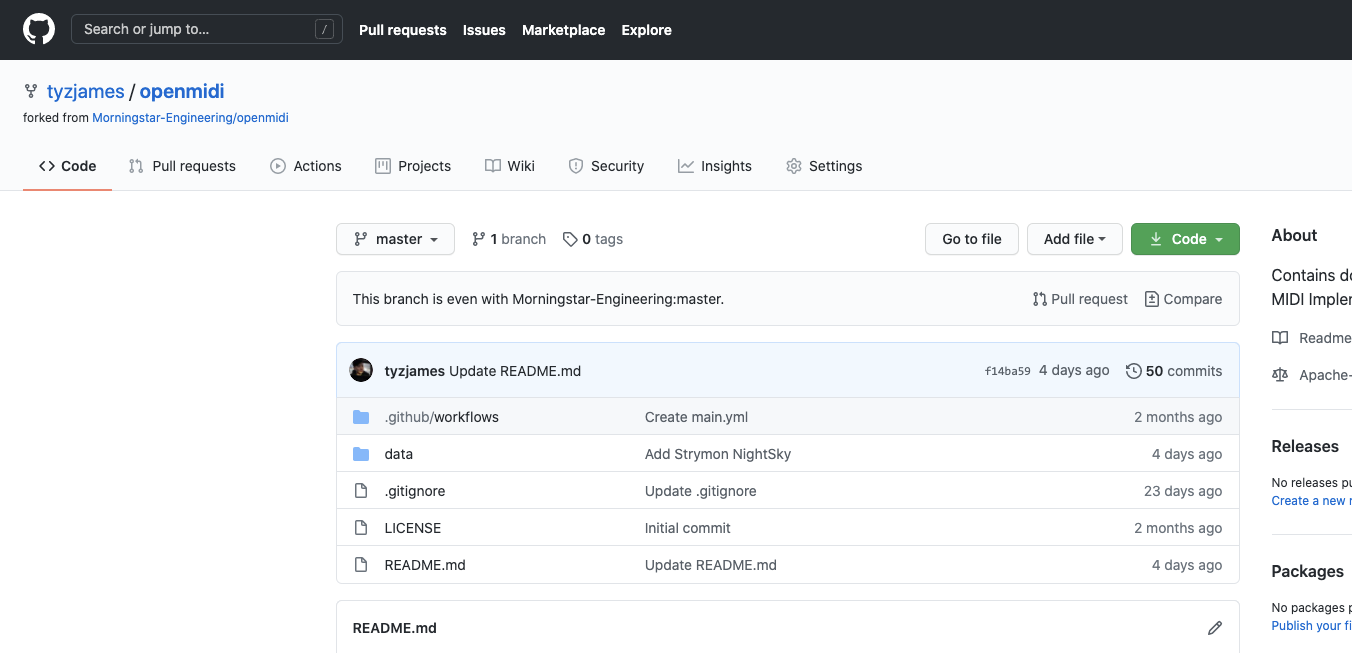View the 0 tags list
Image resolution: width=1352 pixels, height=653 pixels.
593,239
